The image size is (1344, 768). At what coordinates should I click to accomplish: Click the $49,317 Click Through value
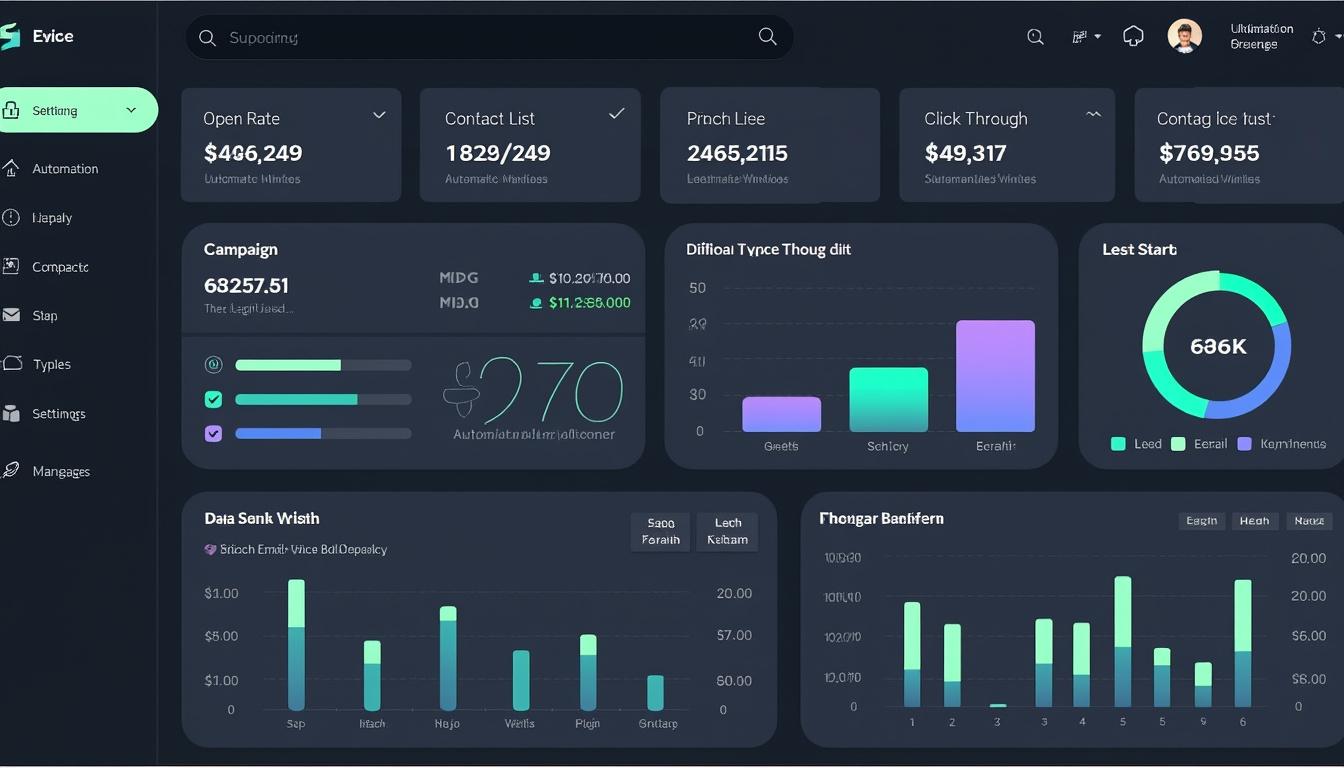965,153
